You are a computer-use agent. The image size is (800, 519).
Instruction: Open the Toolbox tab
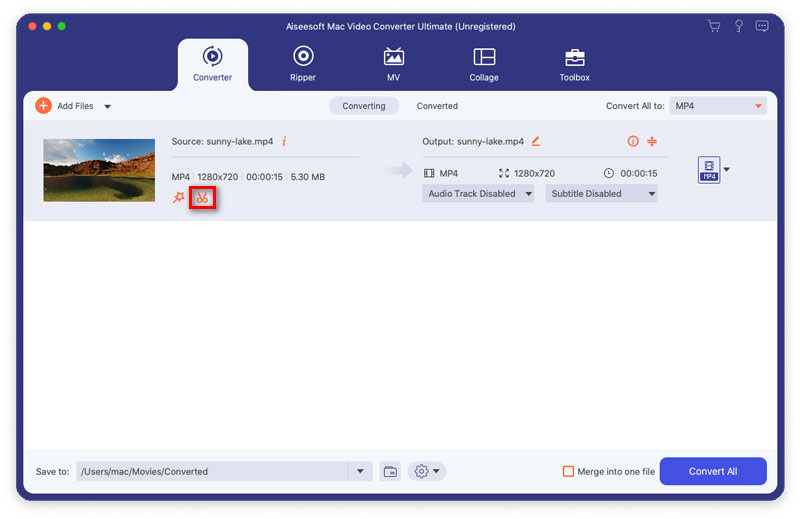[574, 64]
